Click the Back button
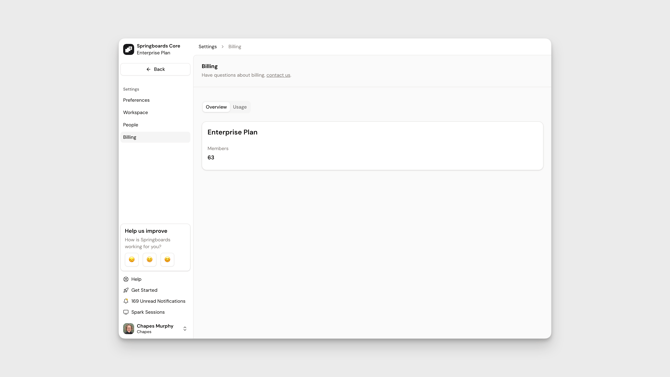670x377 pixels. coord(156,69)
